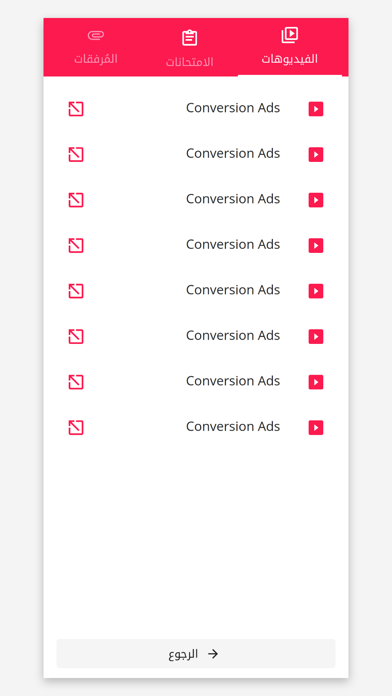Screen dimensions: 392x696
Task: Click external-open icon of seventh Conversion Ads row
Action: click(76, 382)
